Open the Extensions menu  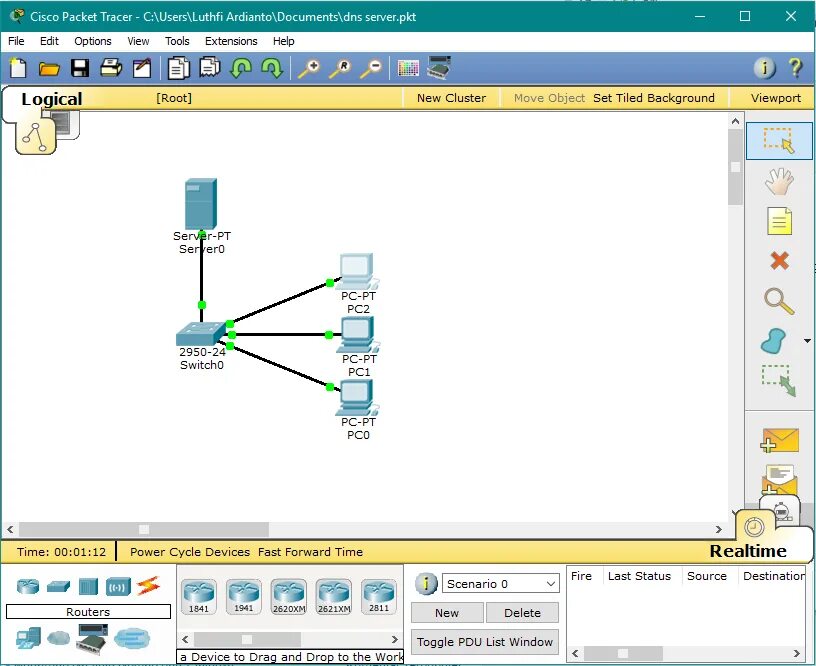point(231,41)
